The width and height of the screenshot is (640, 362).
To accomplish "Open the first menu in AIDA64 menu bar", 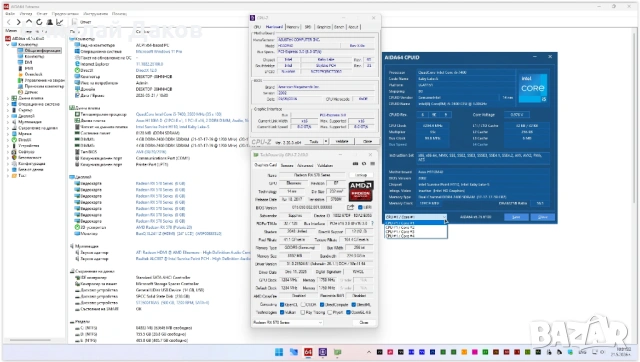I will [x=10, y=13].
